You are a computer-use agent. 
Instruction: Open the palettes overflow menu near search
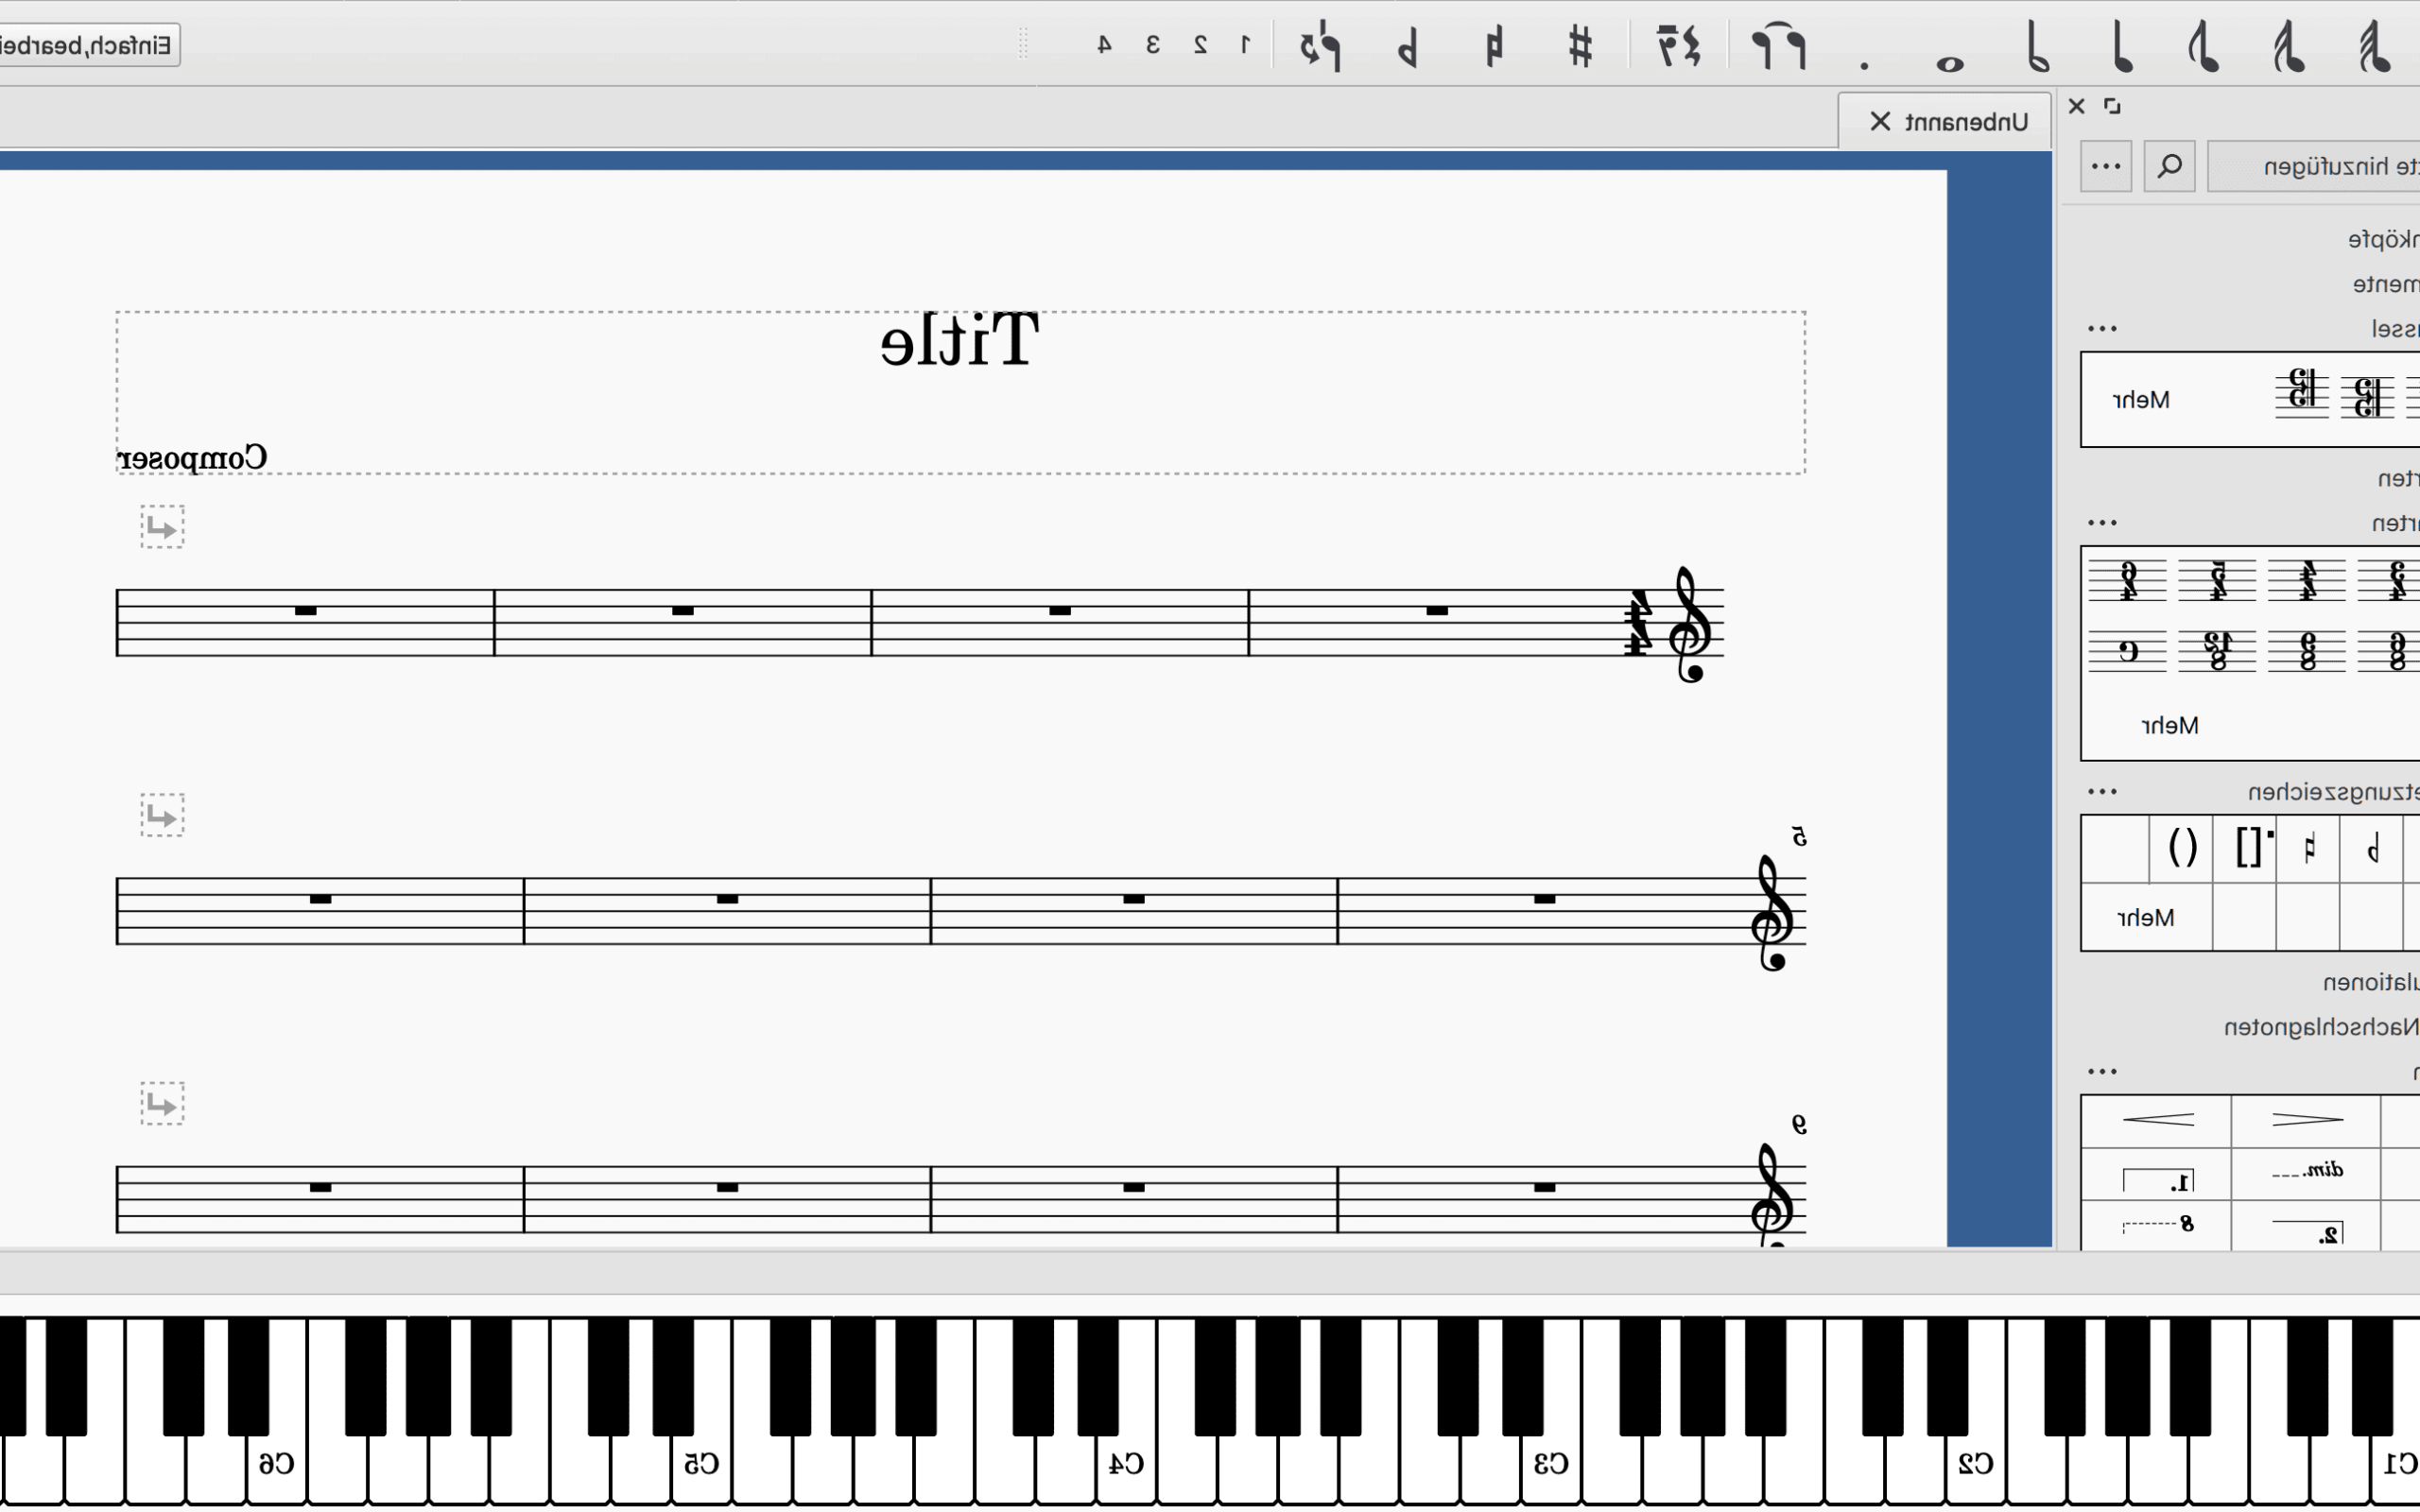[2106, 165]
